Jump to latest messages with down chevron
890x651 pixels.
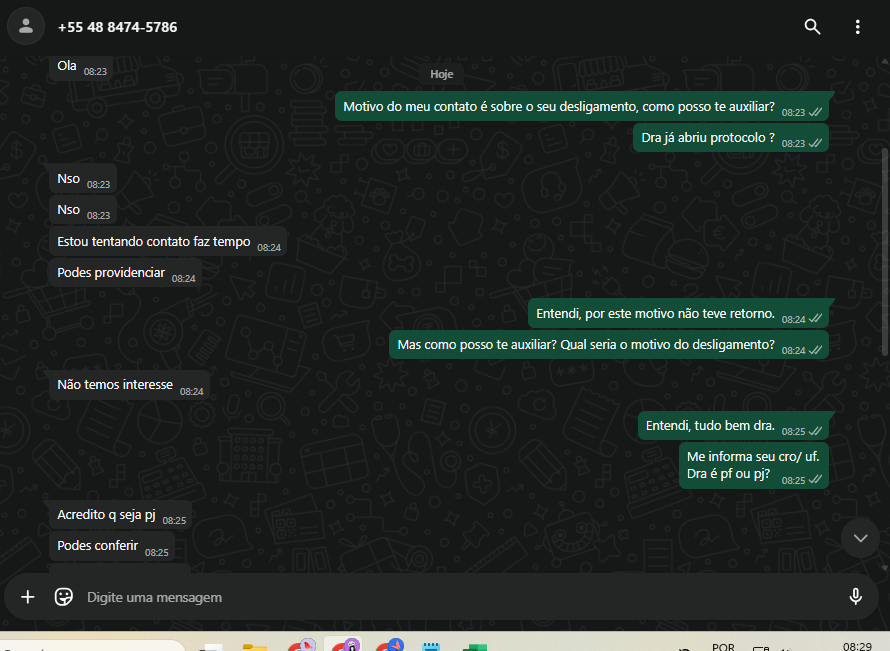click(860, 538)
